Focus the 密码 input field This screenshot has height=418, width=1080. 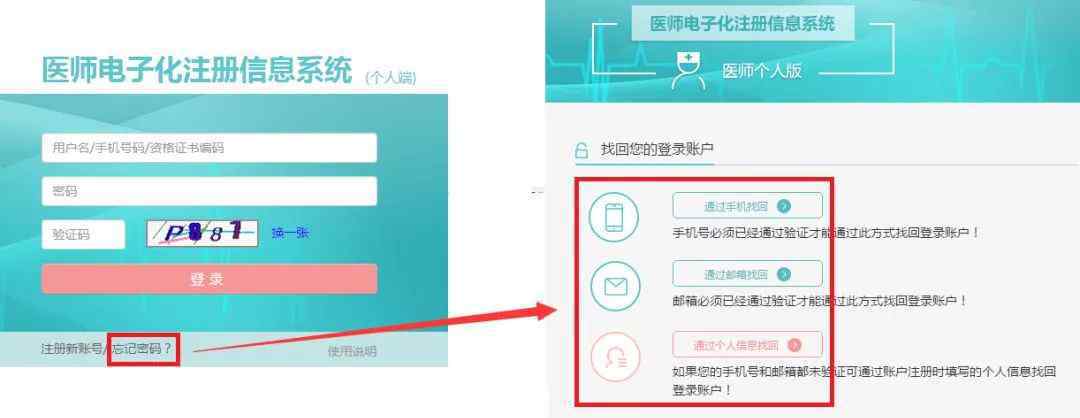(209, 191)
